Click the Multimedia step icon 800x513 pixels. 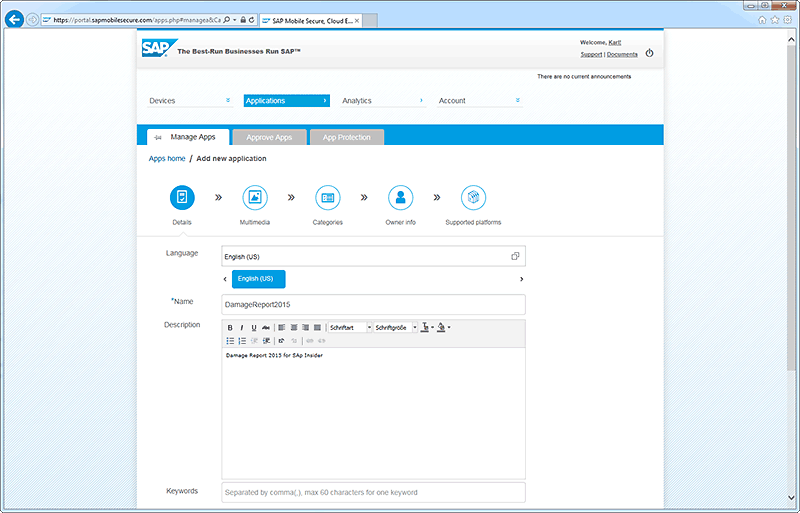pos(254,197)
